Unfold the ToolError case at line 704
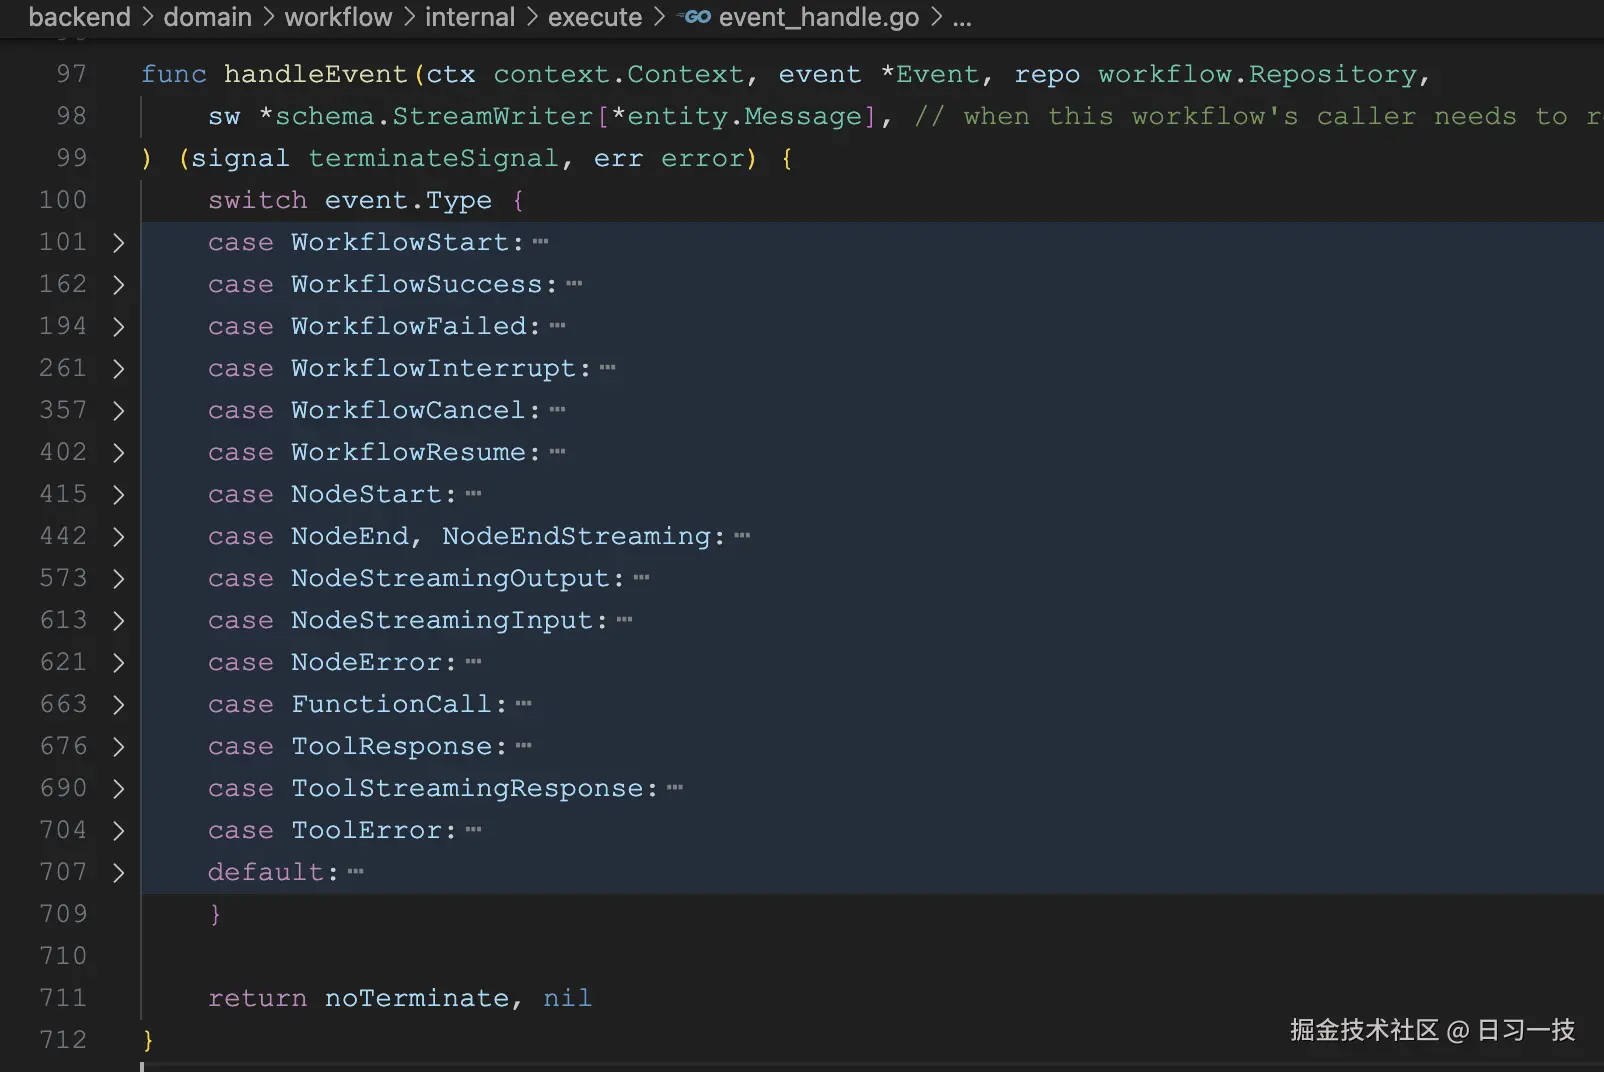The height and width of the screenshot is (1072, 1604). pos(118,830)
